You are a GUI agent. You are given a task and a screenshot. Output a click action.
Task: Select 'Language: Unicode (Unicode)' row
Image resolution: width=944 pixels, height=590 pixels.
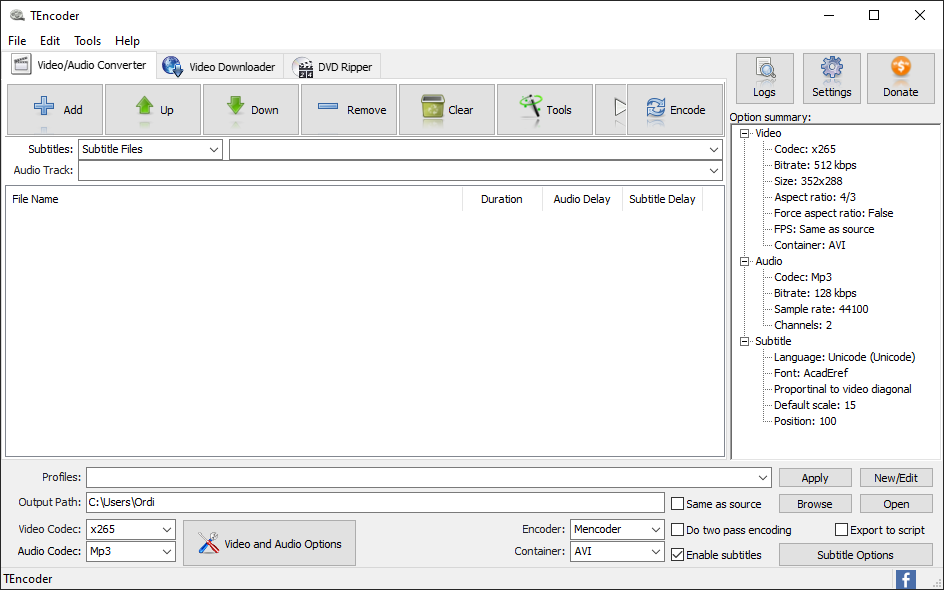click(x=845, y=358)
